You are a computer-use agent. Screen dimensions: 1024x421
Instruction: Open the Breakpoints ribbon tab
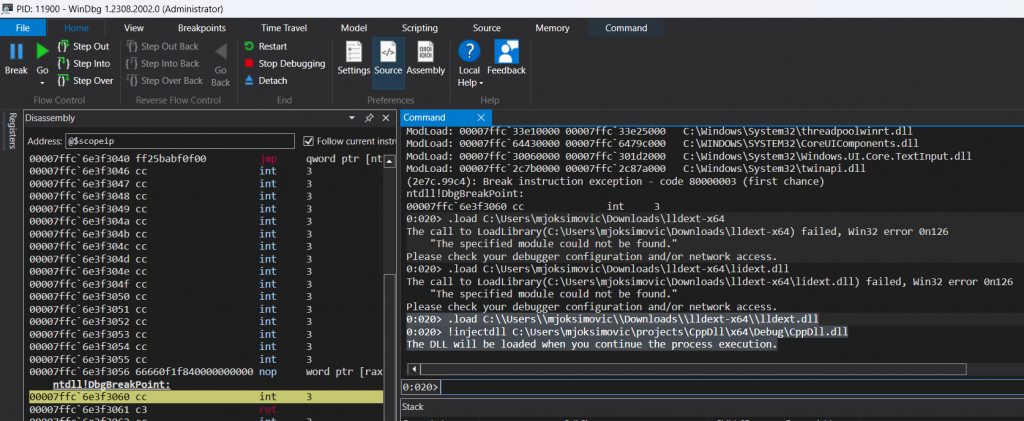point(202,28)
